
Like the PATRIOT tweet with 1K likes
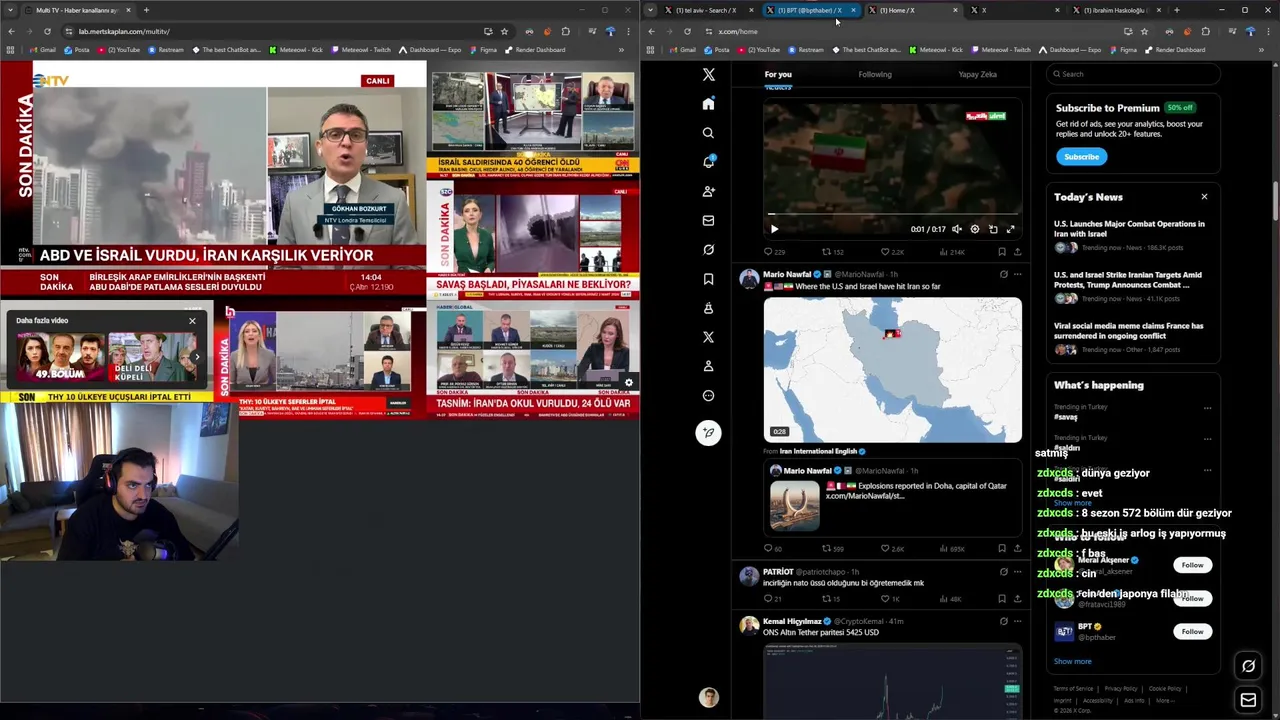(x=891, y=599)
